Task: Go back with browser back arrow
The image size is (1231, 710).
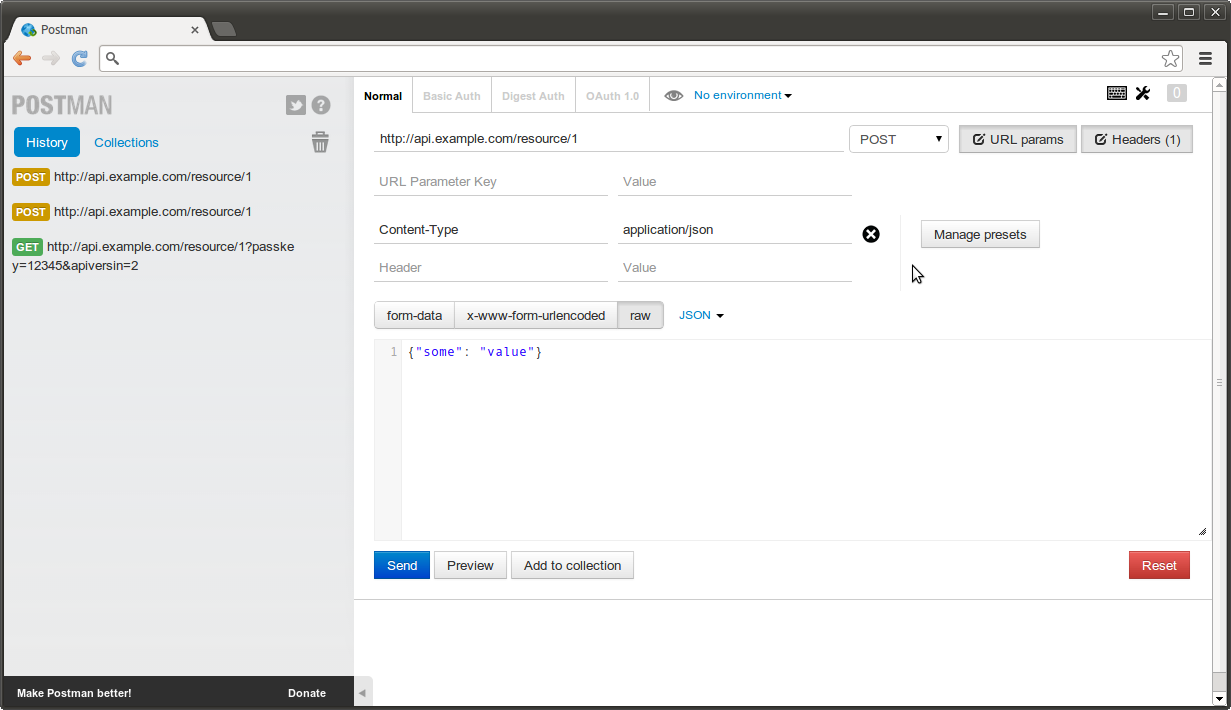Action: click(x=22, y=58)
